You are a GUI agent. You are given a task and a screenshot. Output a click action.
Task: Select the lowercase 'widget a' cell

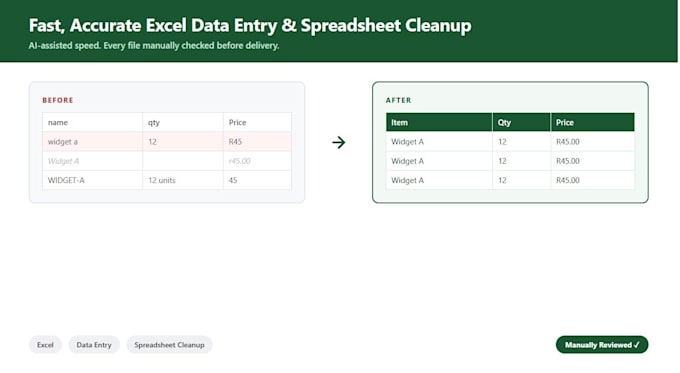[92, 142]
